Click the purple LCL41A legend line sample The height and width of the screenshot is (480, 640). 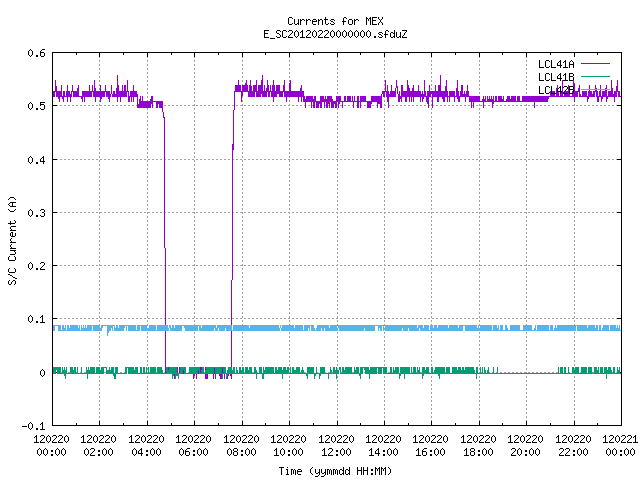point(595,64)
